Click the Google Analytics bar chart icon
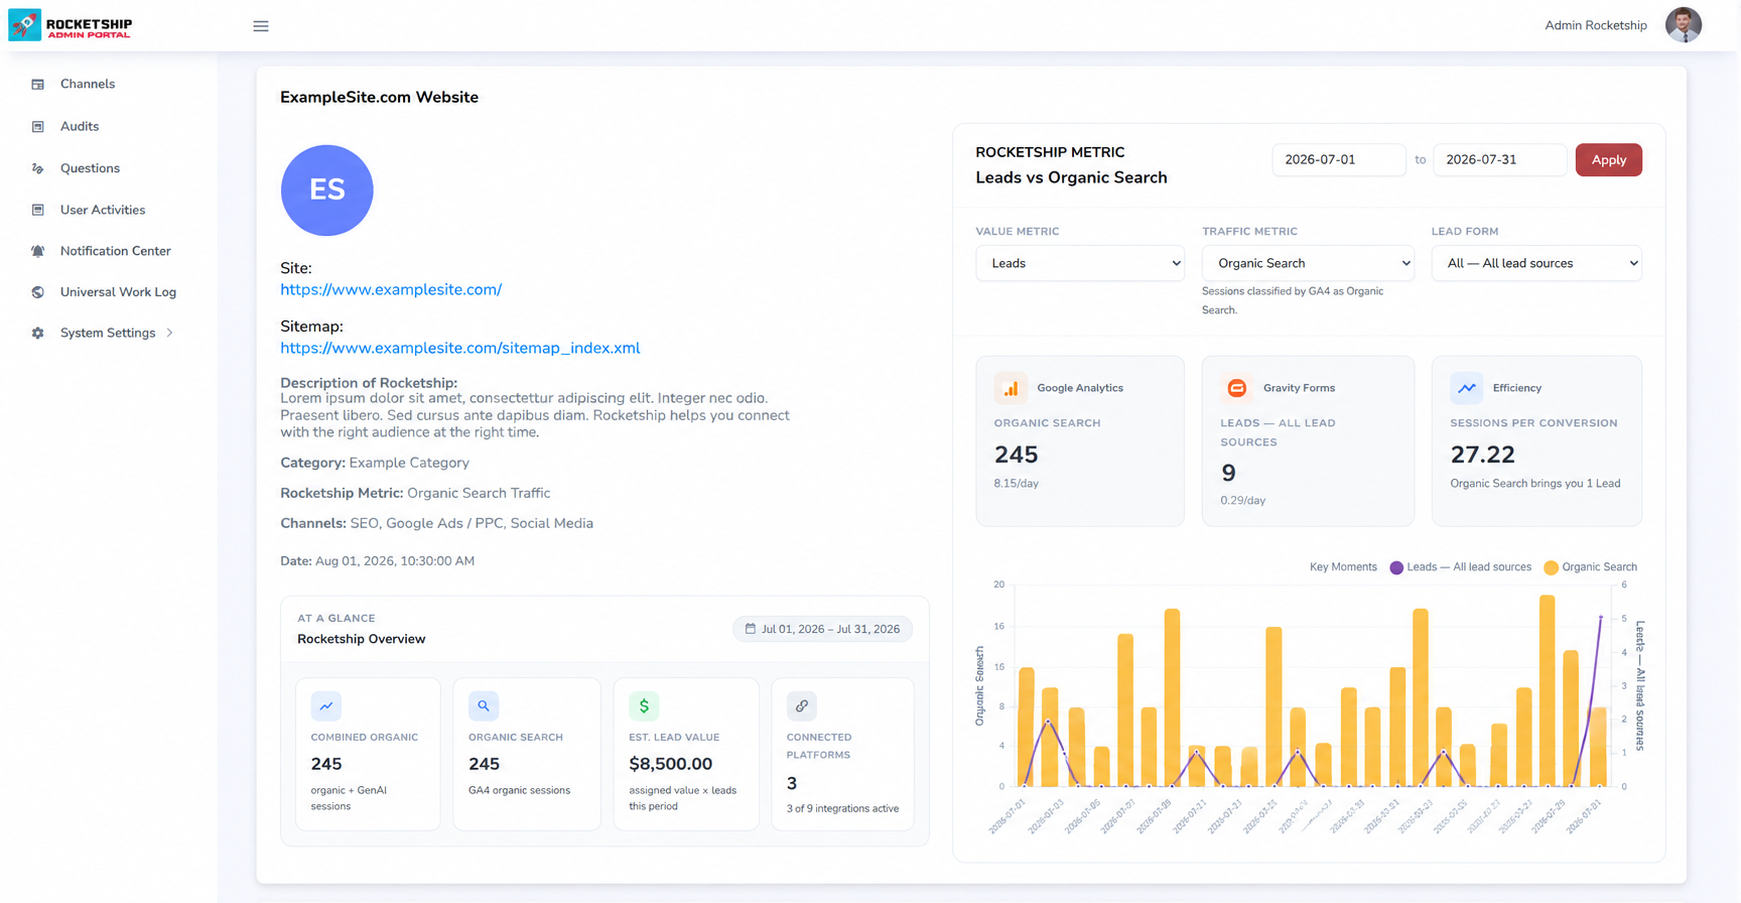 coord(1010,388)
